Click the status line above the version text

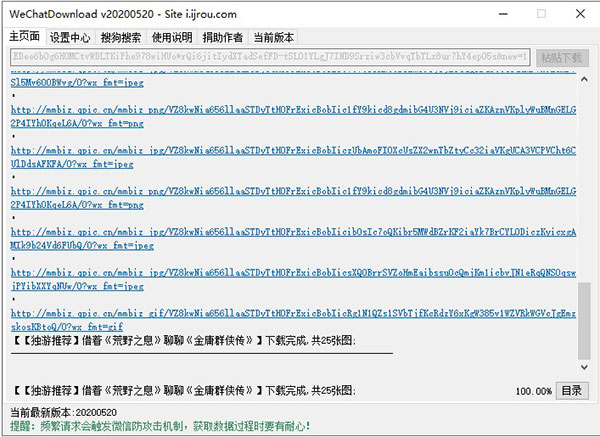point(184,391)
